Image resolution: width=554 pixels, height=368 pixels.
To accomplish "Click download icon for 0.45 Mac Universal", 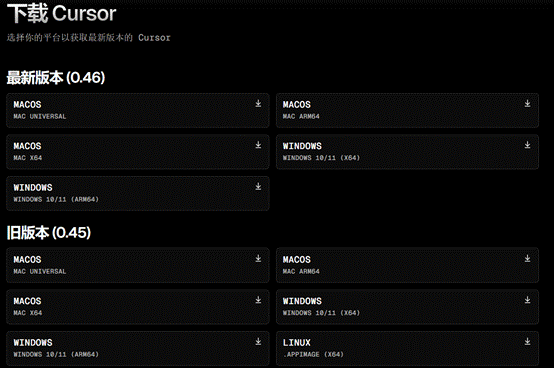I will click(x=258, y=259).
